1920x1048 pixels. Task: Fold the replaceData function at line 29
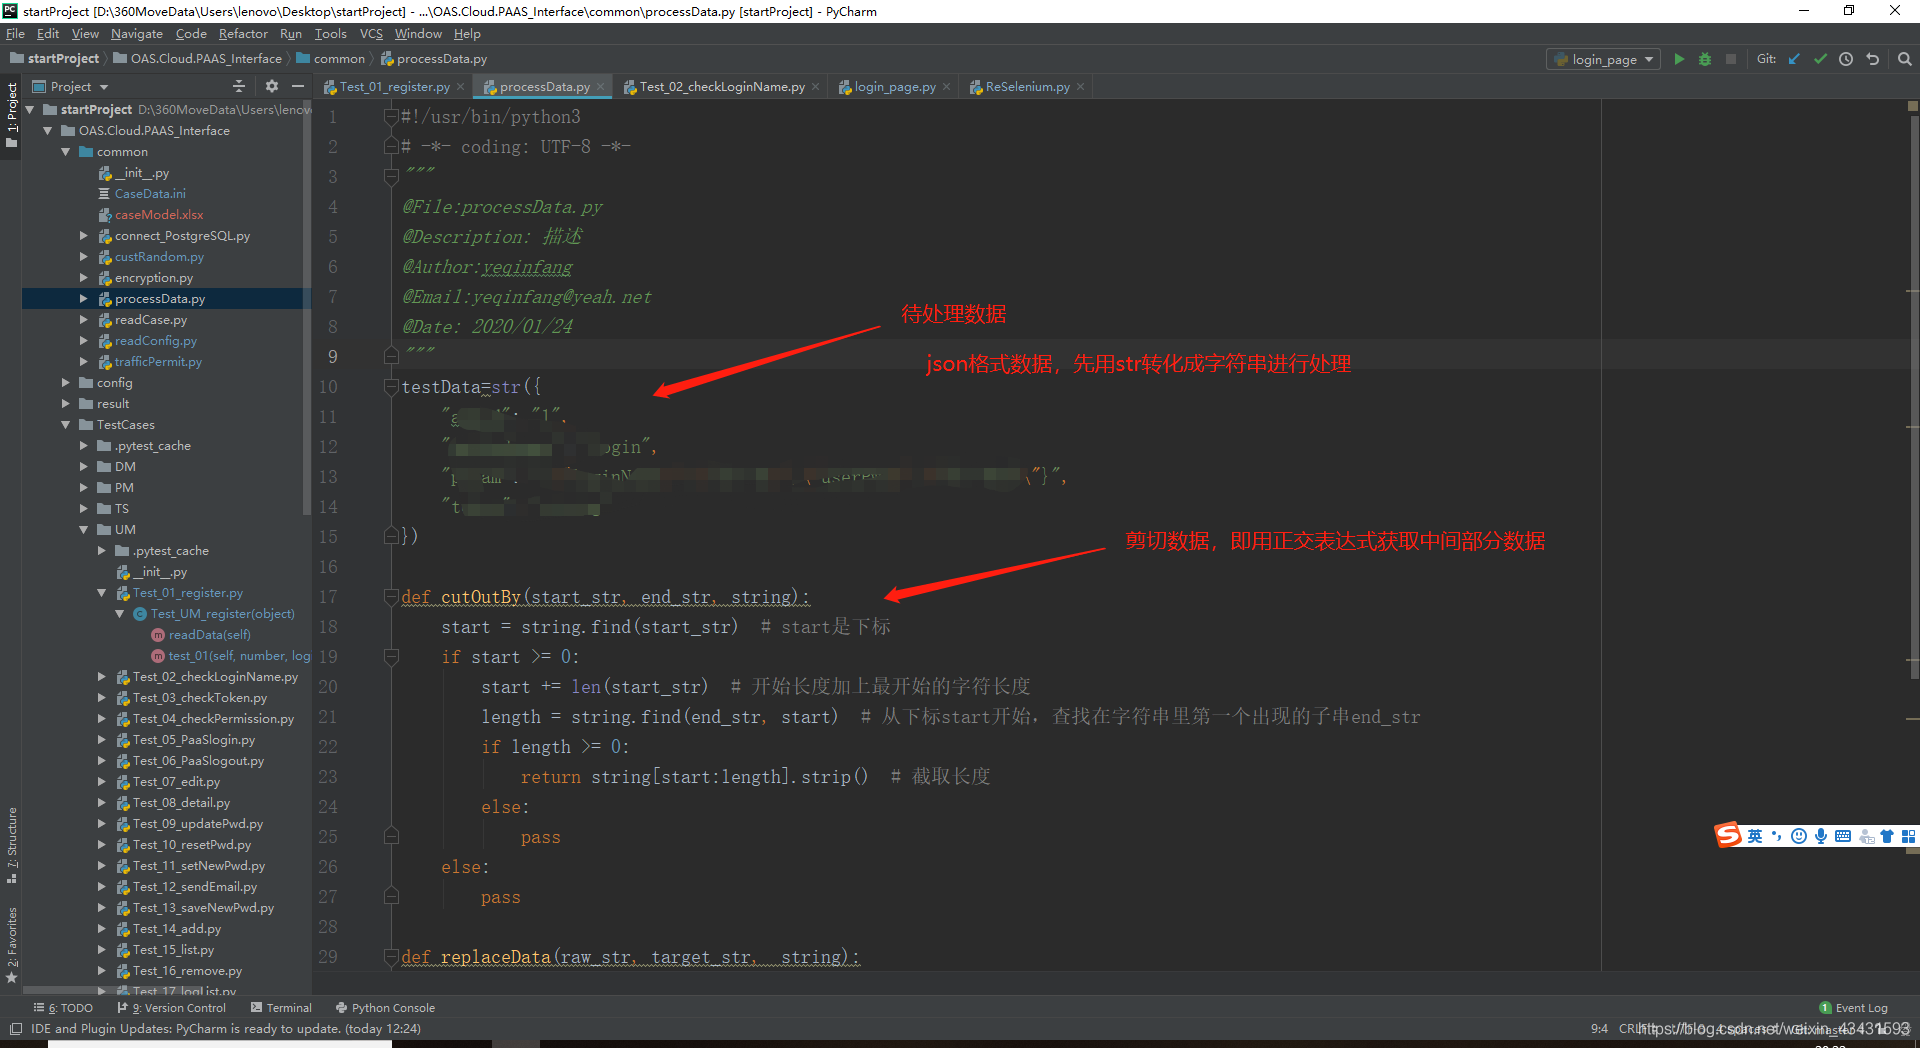pyautogui.click(x=392, y=957)
